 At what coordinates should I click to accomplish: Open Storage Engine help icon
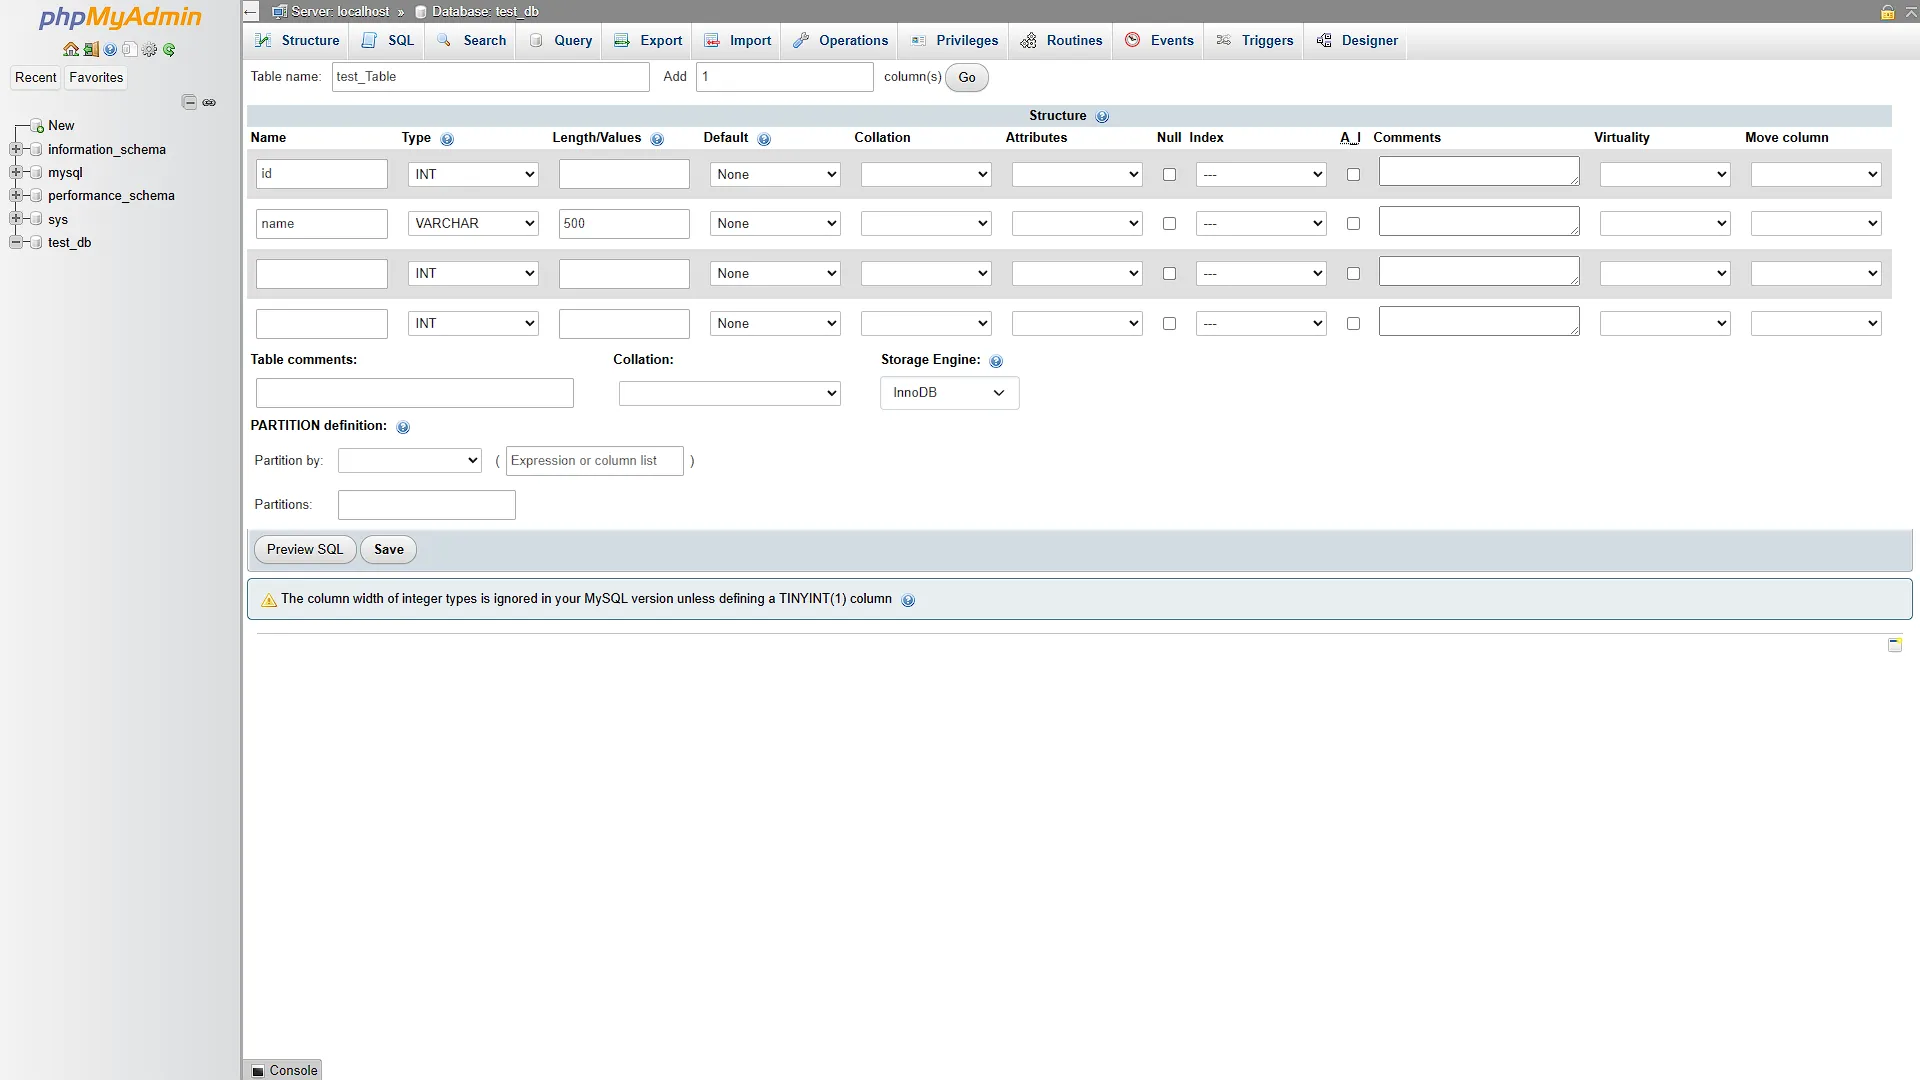pos(996,361)
